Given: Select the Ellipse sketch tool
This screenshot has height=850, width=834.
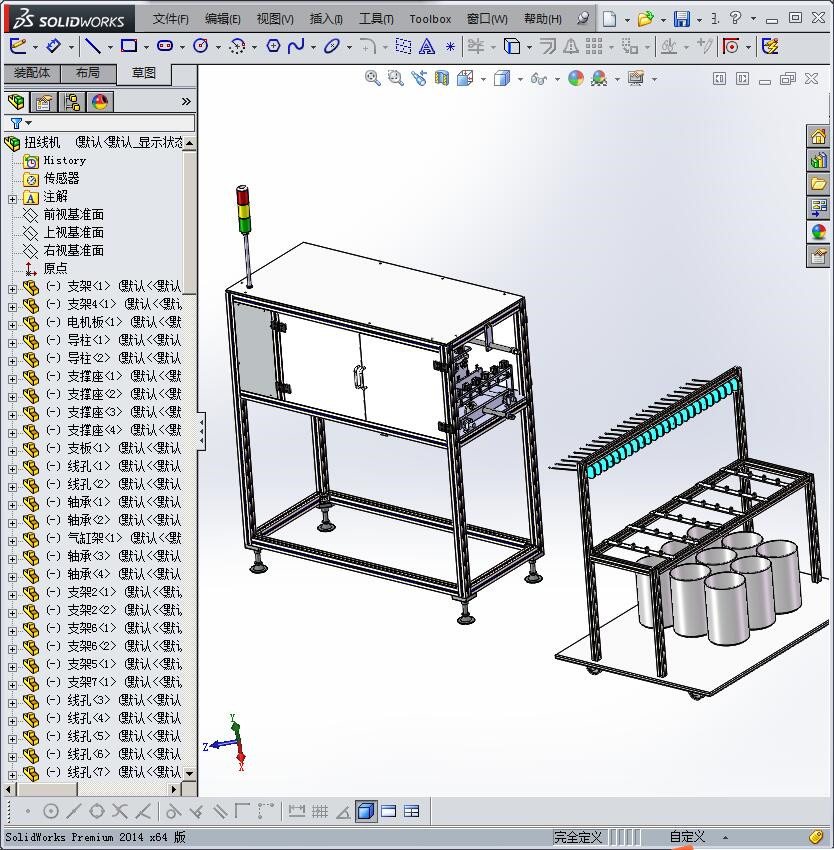Looking at the screenshot, I should click(x=331, y=46).
